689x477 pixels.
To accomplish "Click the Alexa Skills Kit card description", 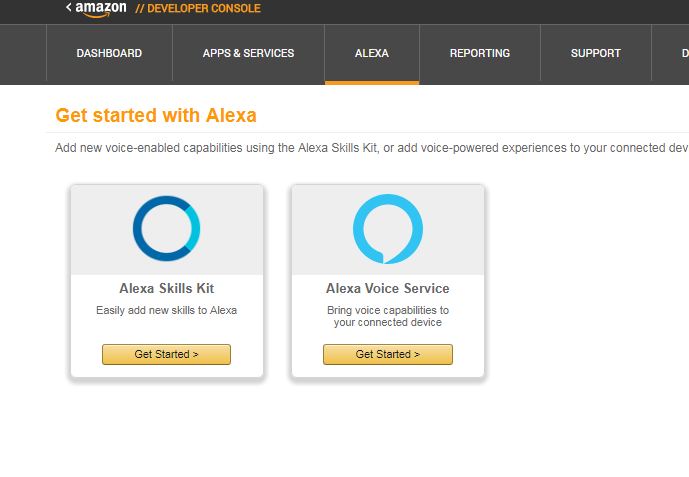I will click(167, 310).
